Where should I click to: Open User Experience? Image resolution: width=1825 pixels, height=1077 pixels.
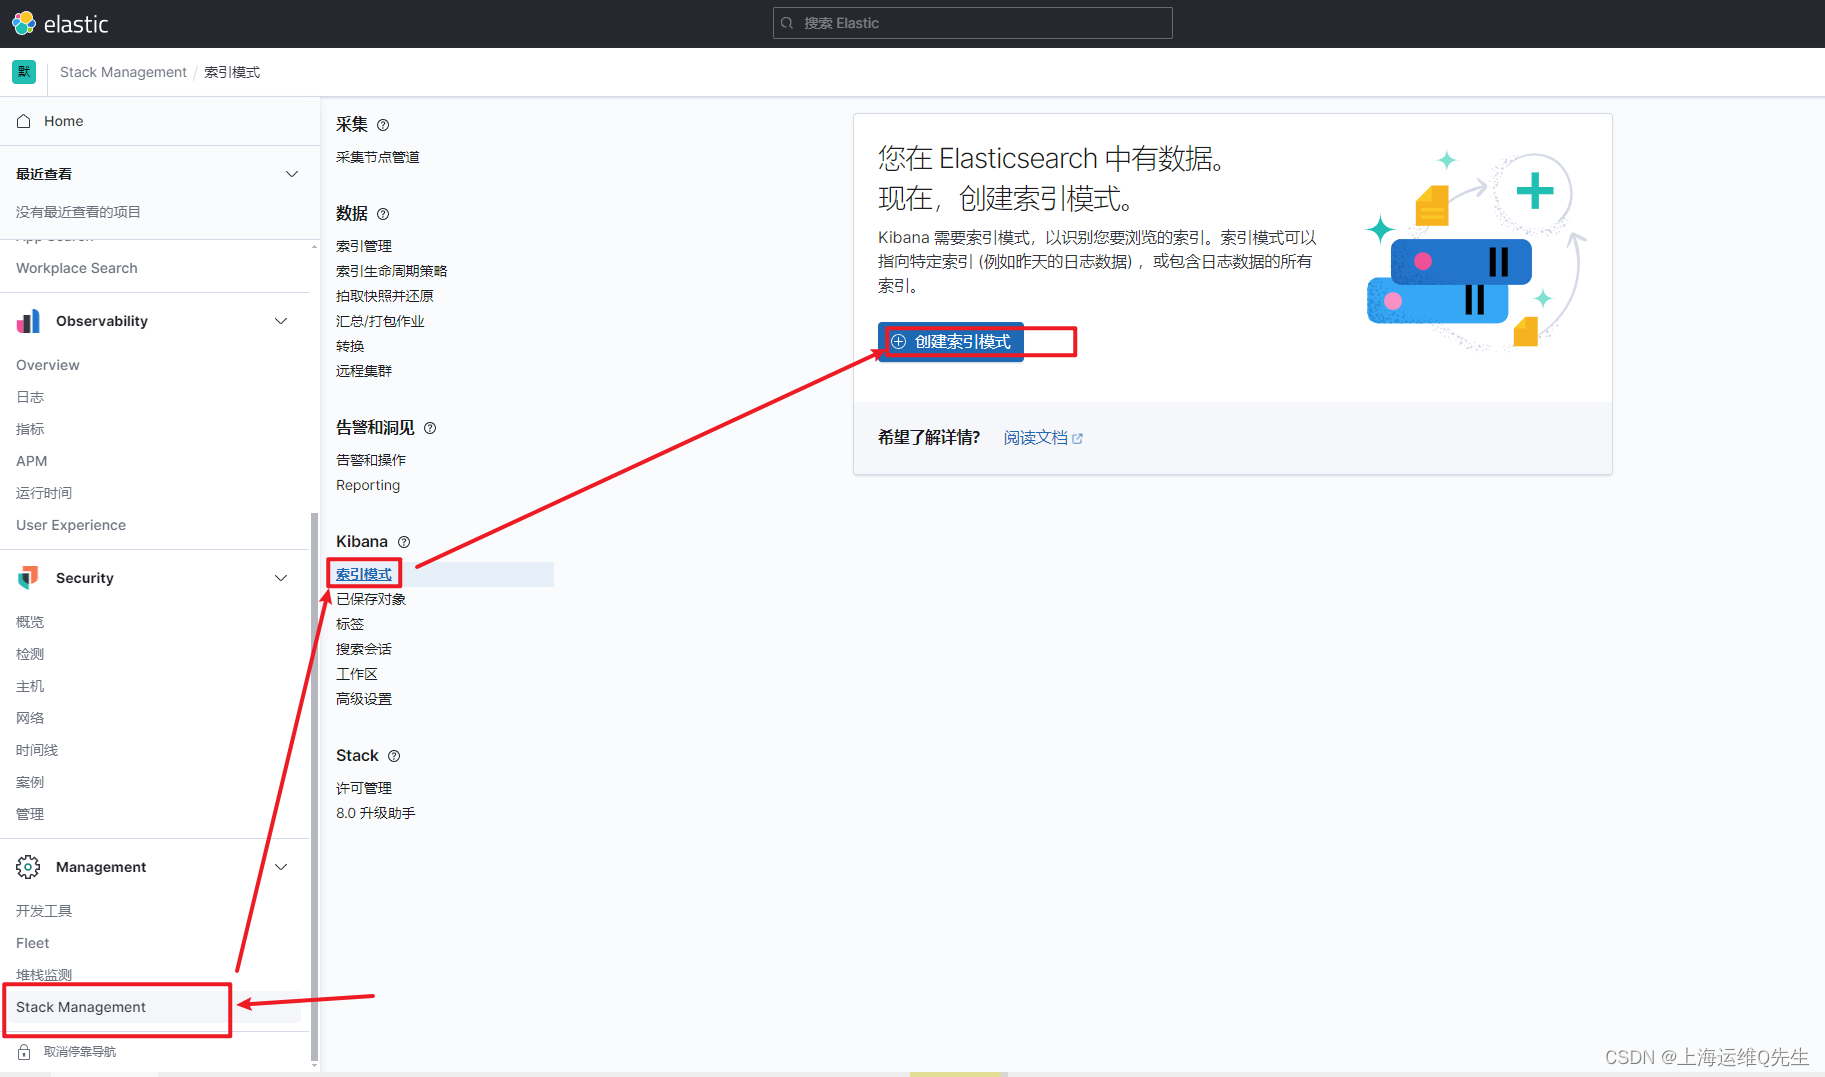point(71,525)
